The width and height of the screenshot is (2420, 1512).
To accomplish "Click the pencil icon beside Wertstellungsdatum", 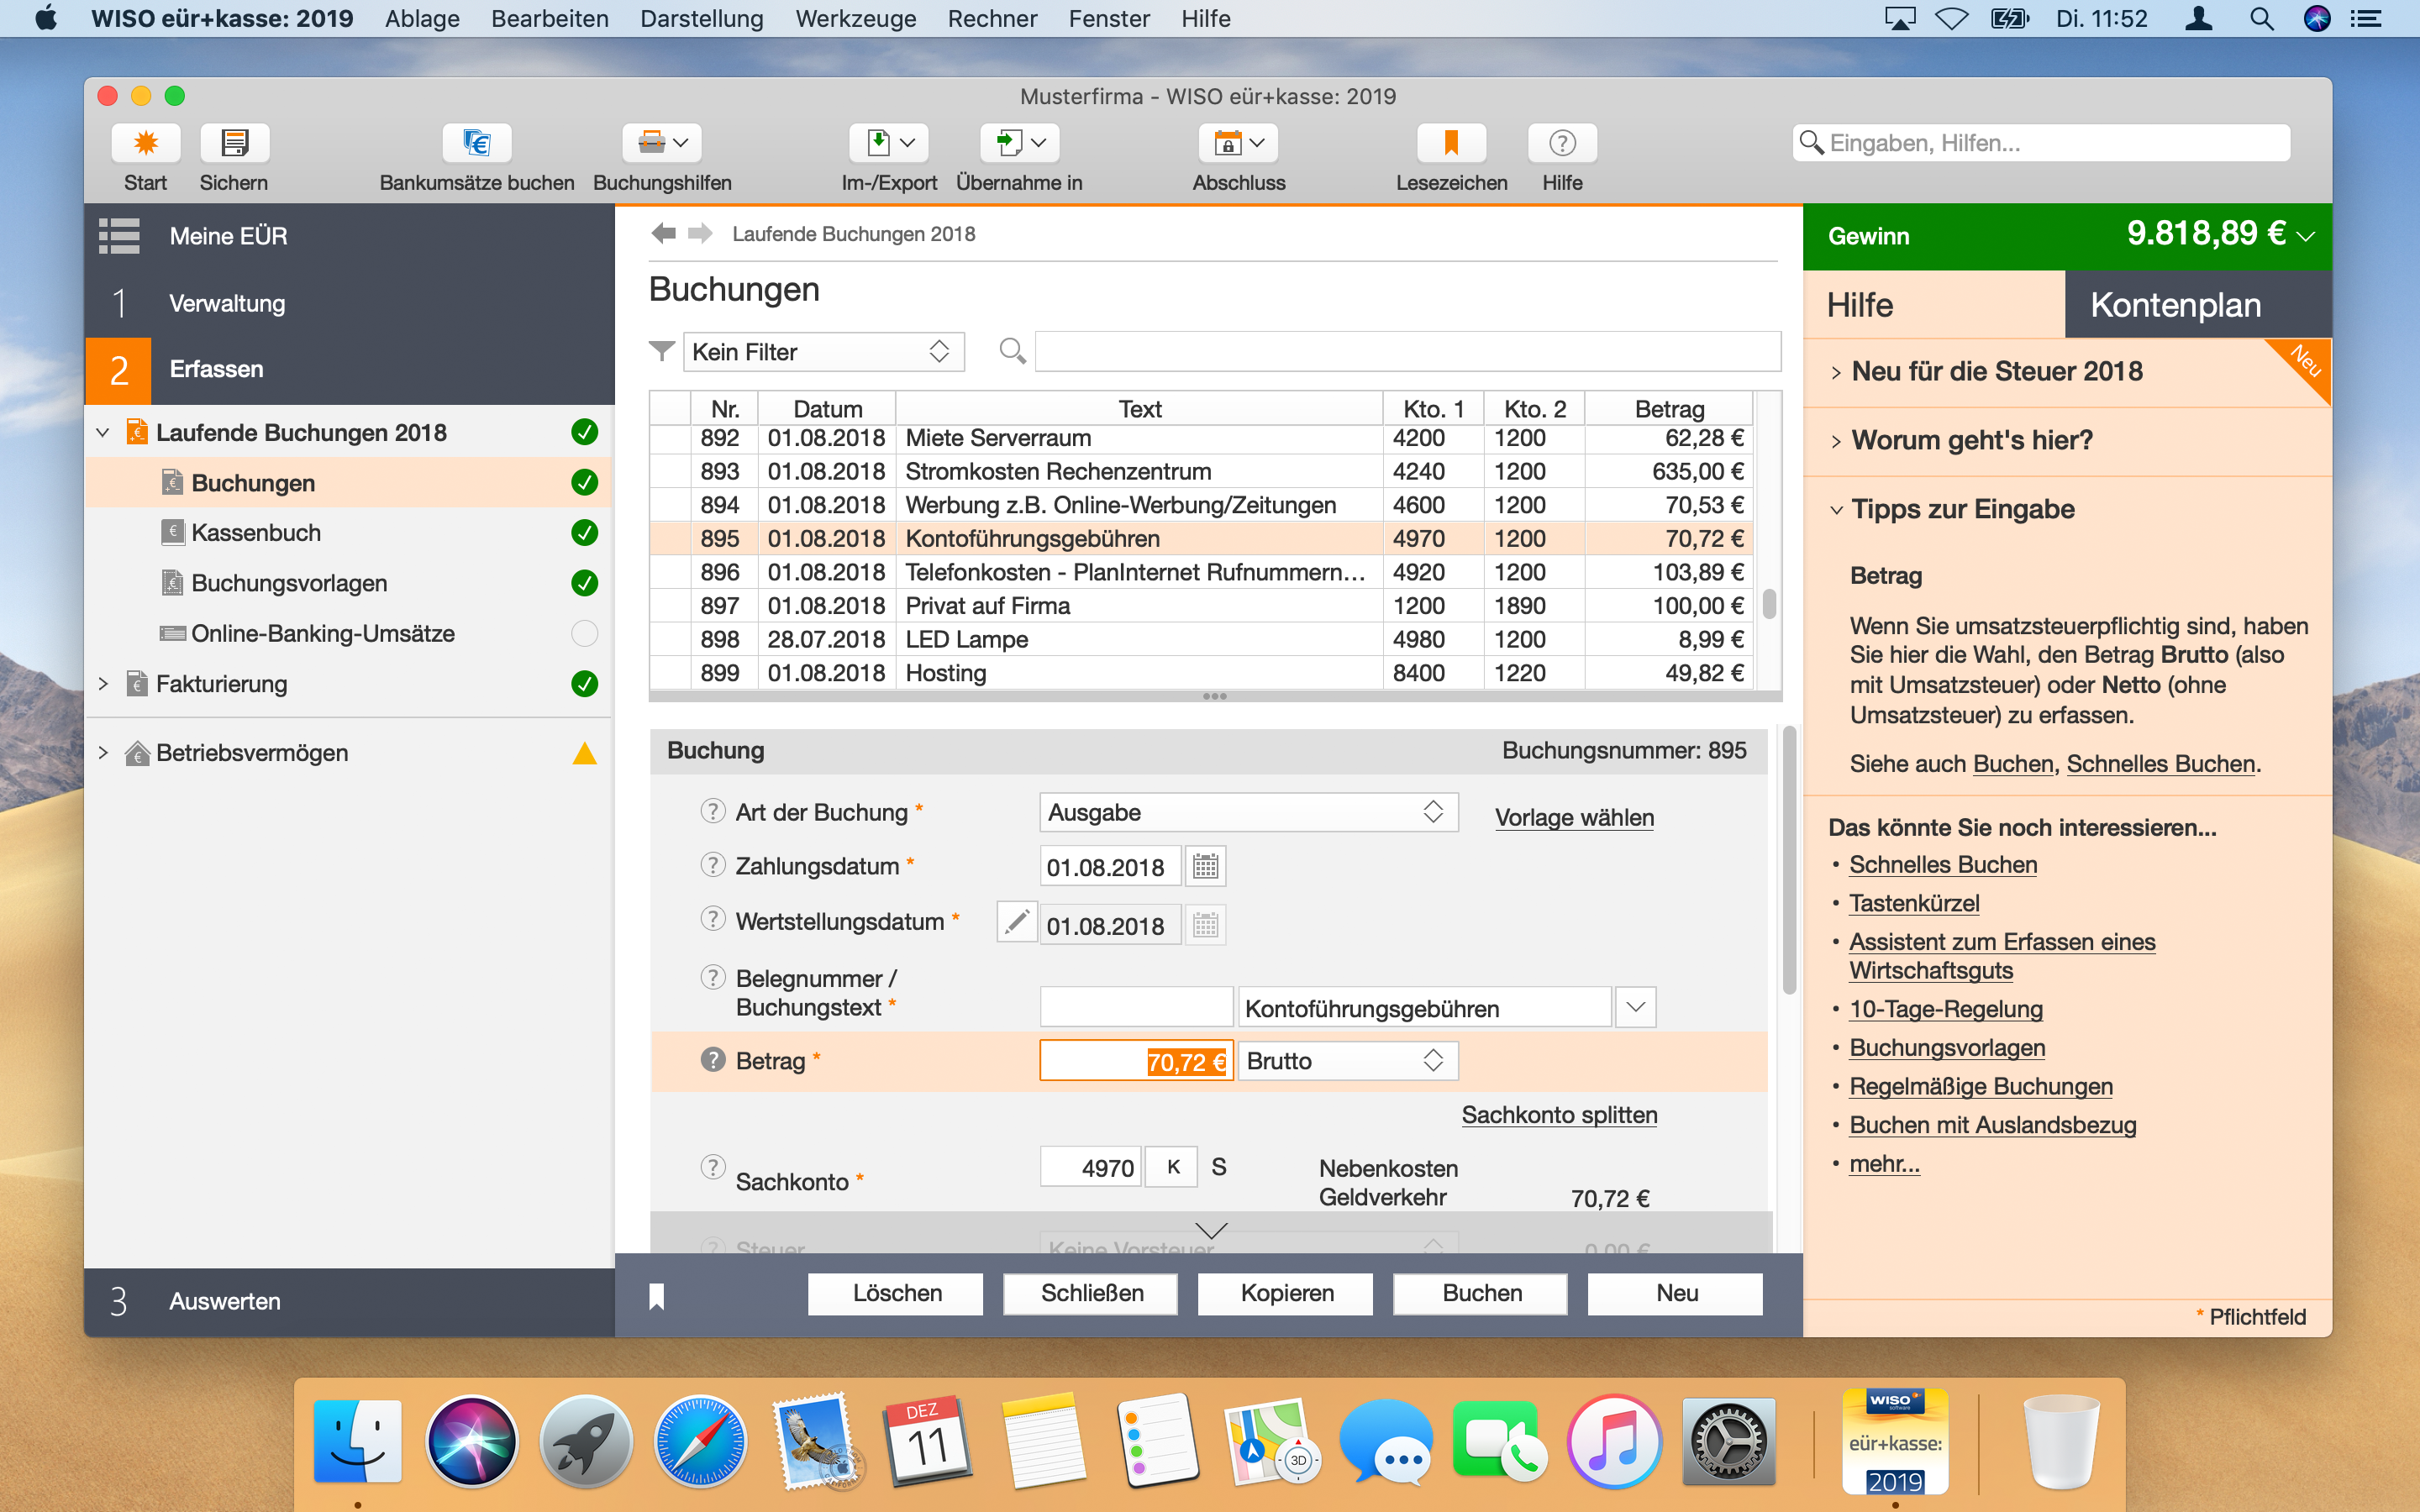I will coord(1016,922).
